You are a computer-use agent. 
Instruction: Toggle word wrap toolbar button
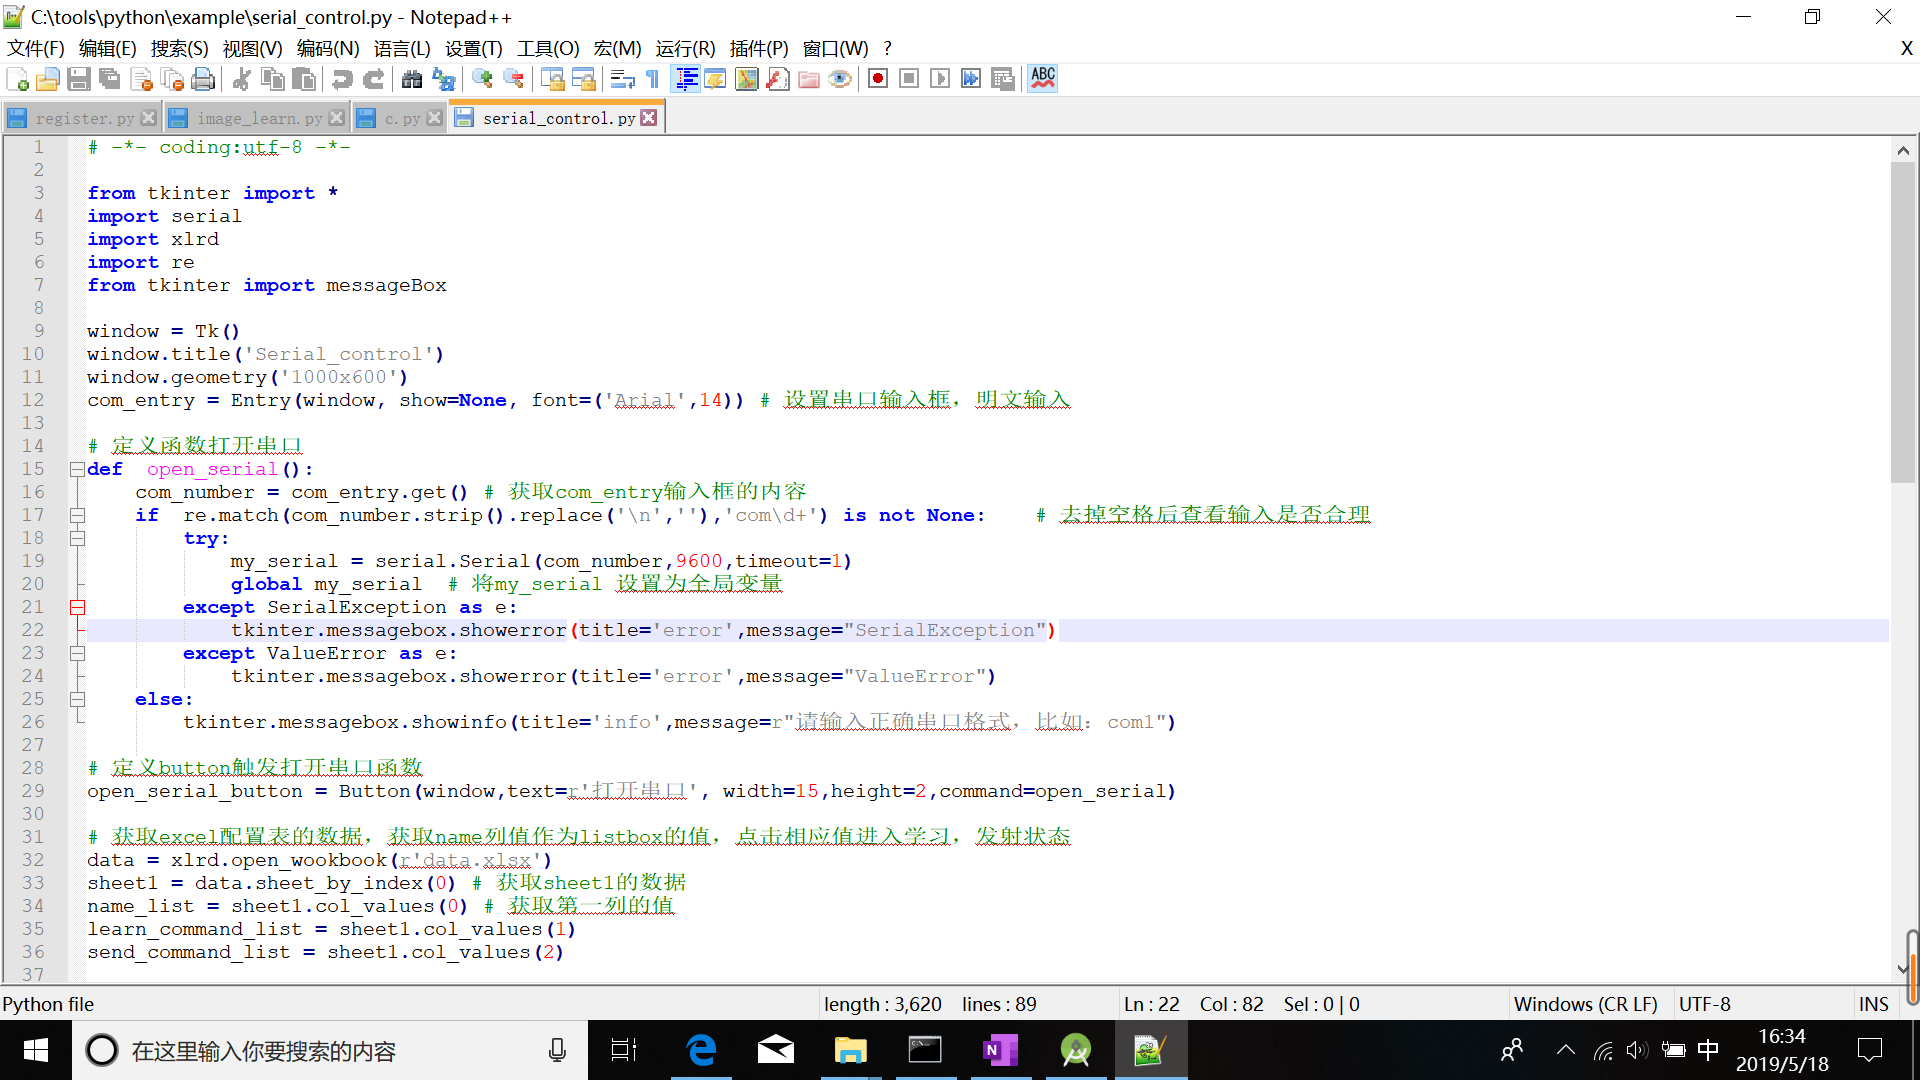622,79
